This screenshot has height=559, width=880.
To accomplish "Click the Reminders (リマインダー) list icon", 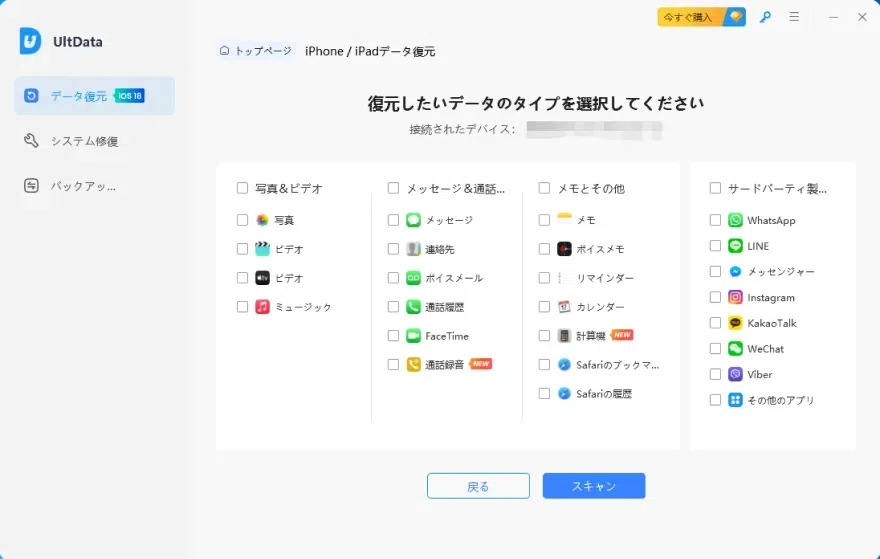I will coord(564,278).
